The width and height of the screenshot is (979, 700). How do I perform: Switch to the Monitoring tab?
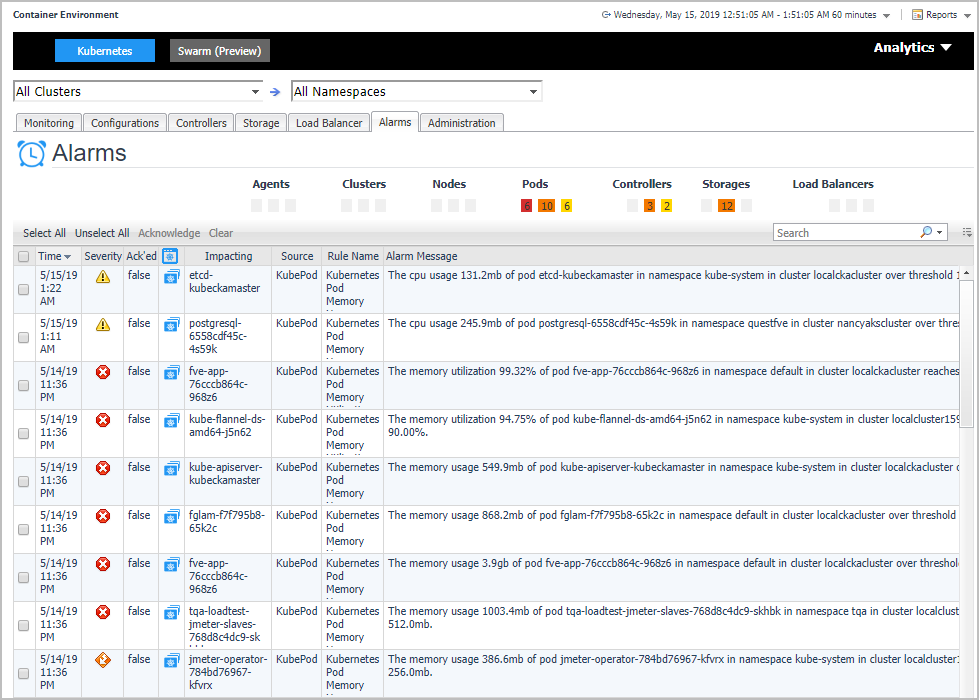(x=49, y=123)
